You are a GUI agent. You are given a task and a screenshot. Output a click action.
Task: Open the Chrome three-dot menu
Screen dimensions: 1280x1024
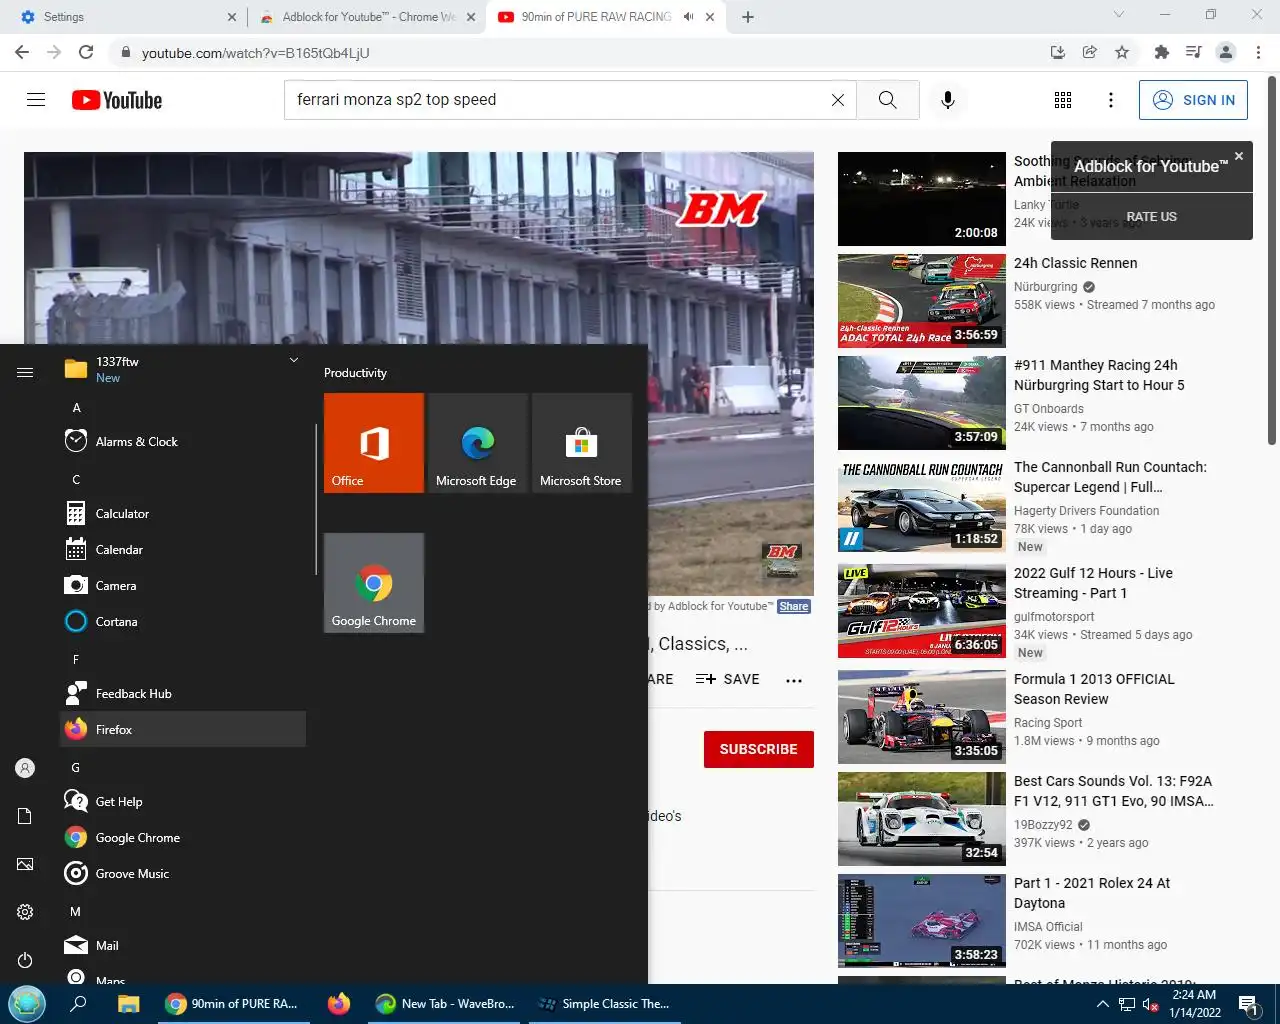[1259, 52]
